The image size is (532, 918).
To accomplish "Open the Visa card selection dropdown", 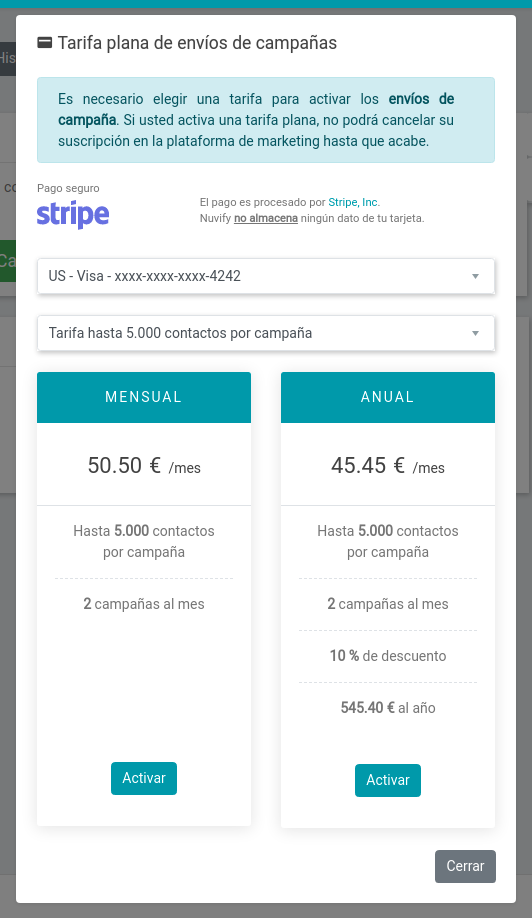I will tap(266, 276).
